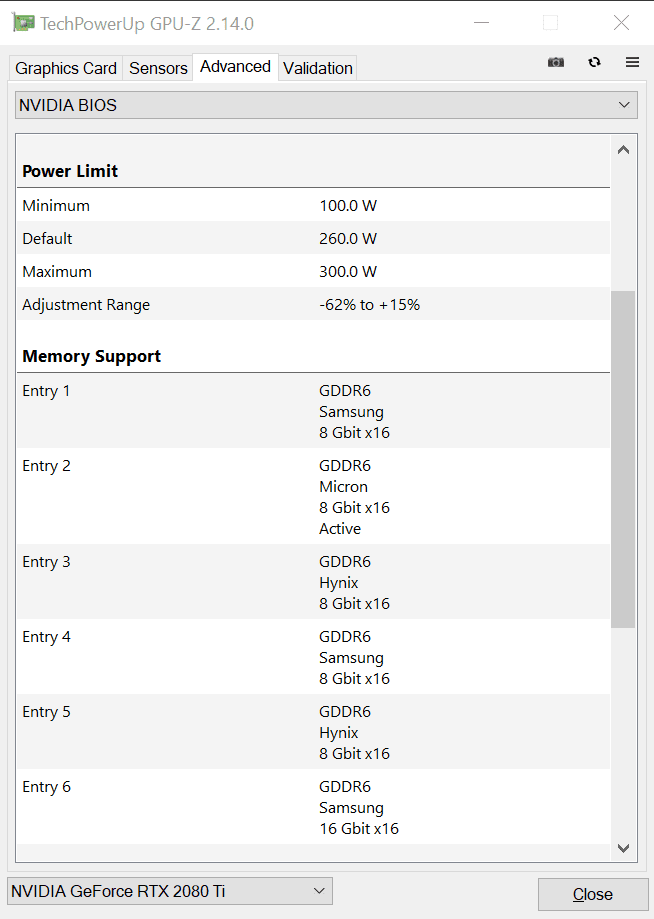Image resolution: width=654 pixels, height=919 pixels.
Task: Select the Minimum power limit row
Action: [314, 206]
